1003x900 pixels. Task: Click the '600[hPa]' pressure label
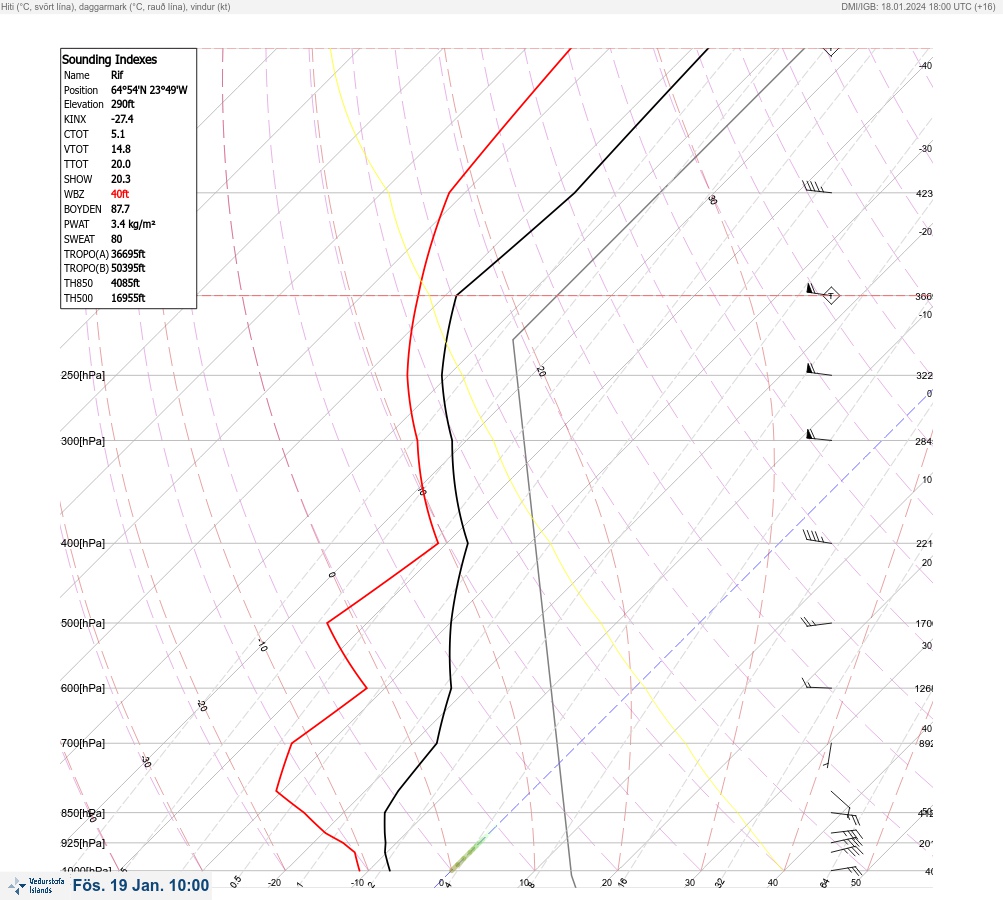83,688
